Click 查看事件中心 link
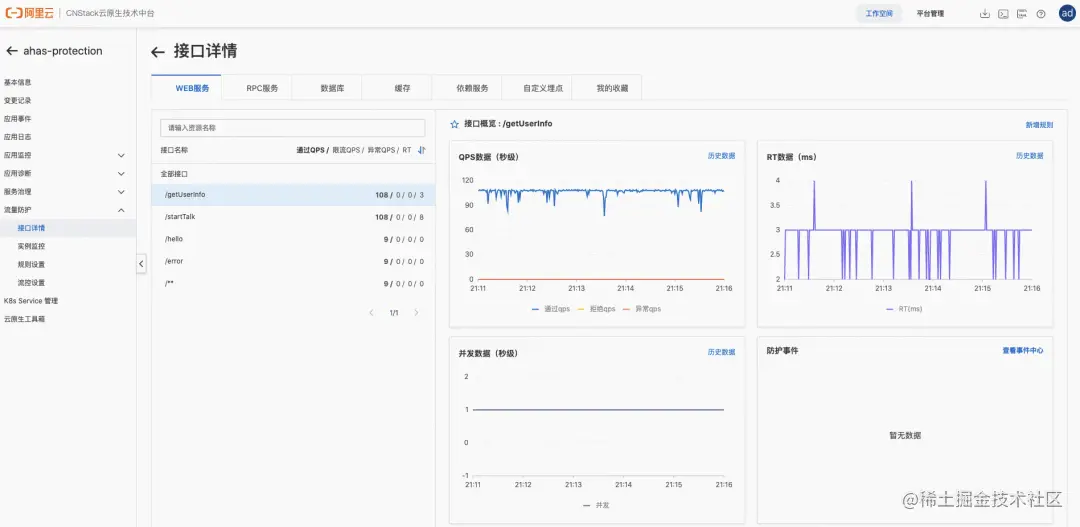Screen dimensions: 1080x527 1023,351
